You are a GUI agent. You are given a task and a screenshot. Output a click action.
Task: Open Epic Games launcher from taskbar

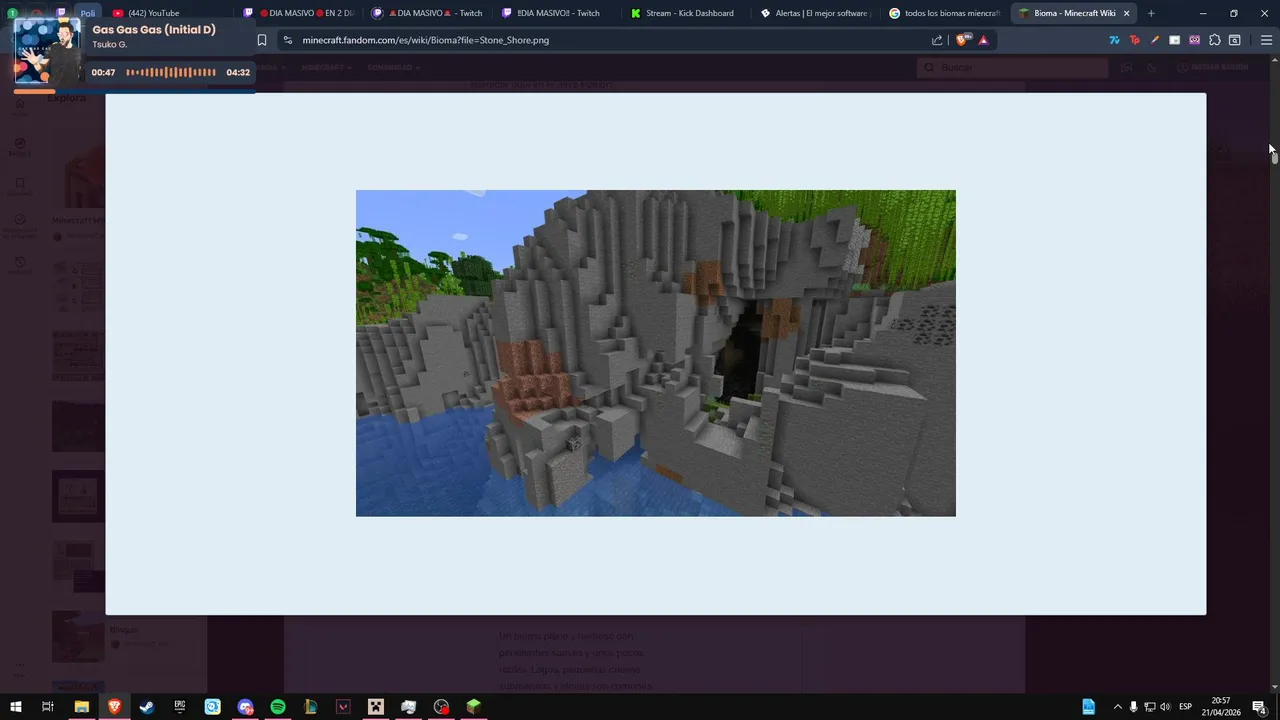click(180, 707)
